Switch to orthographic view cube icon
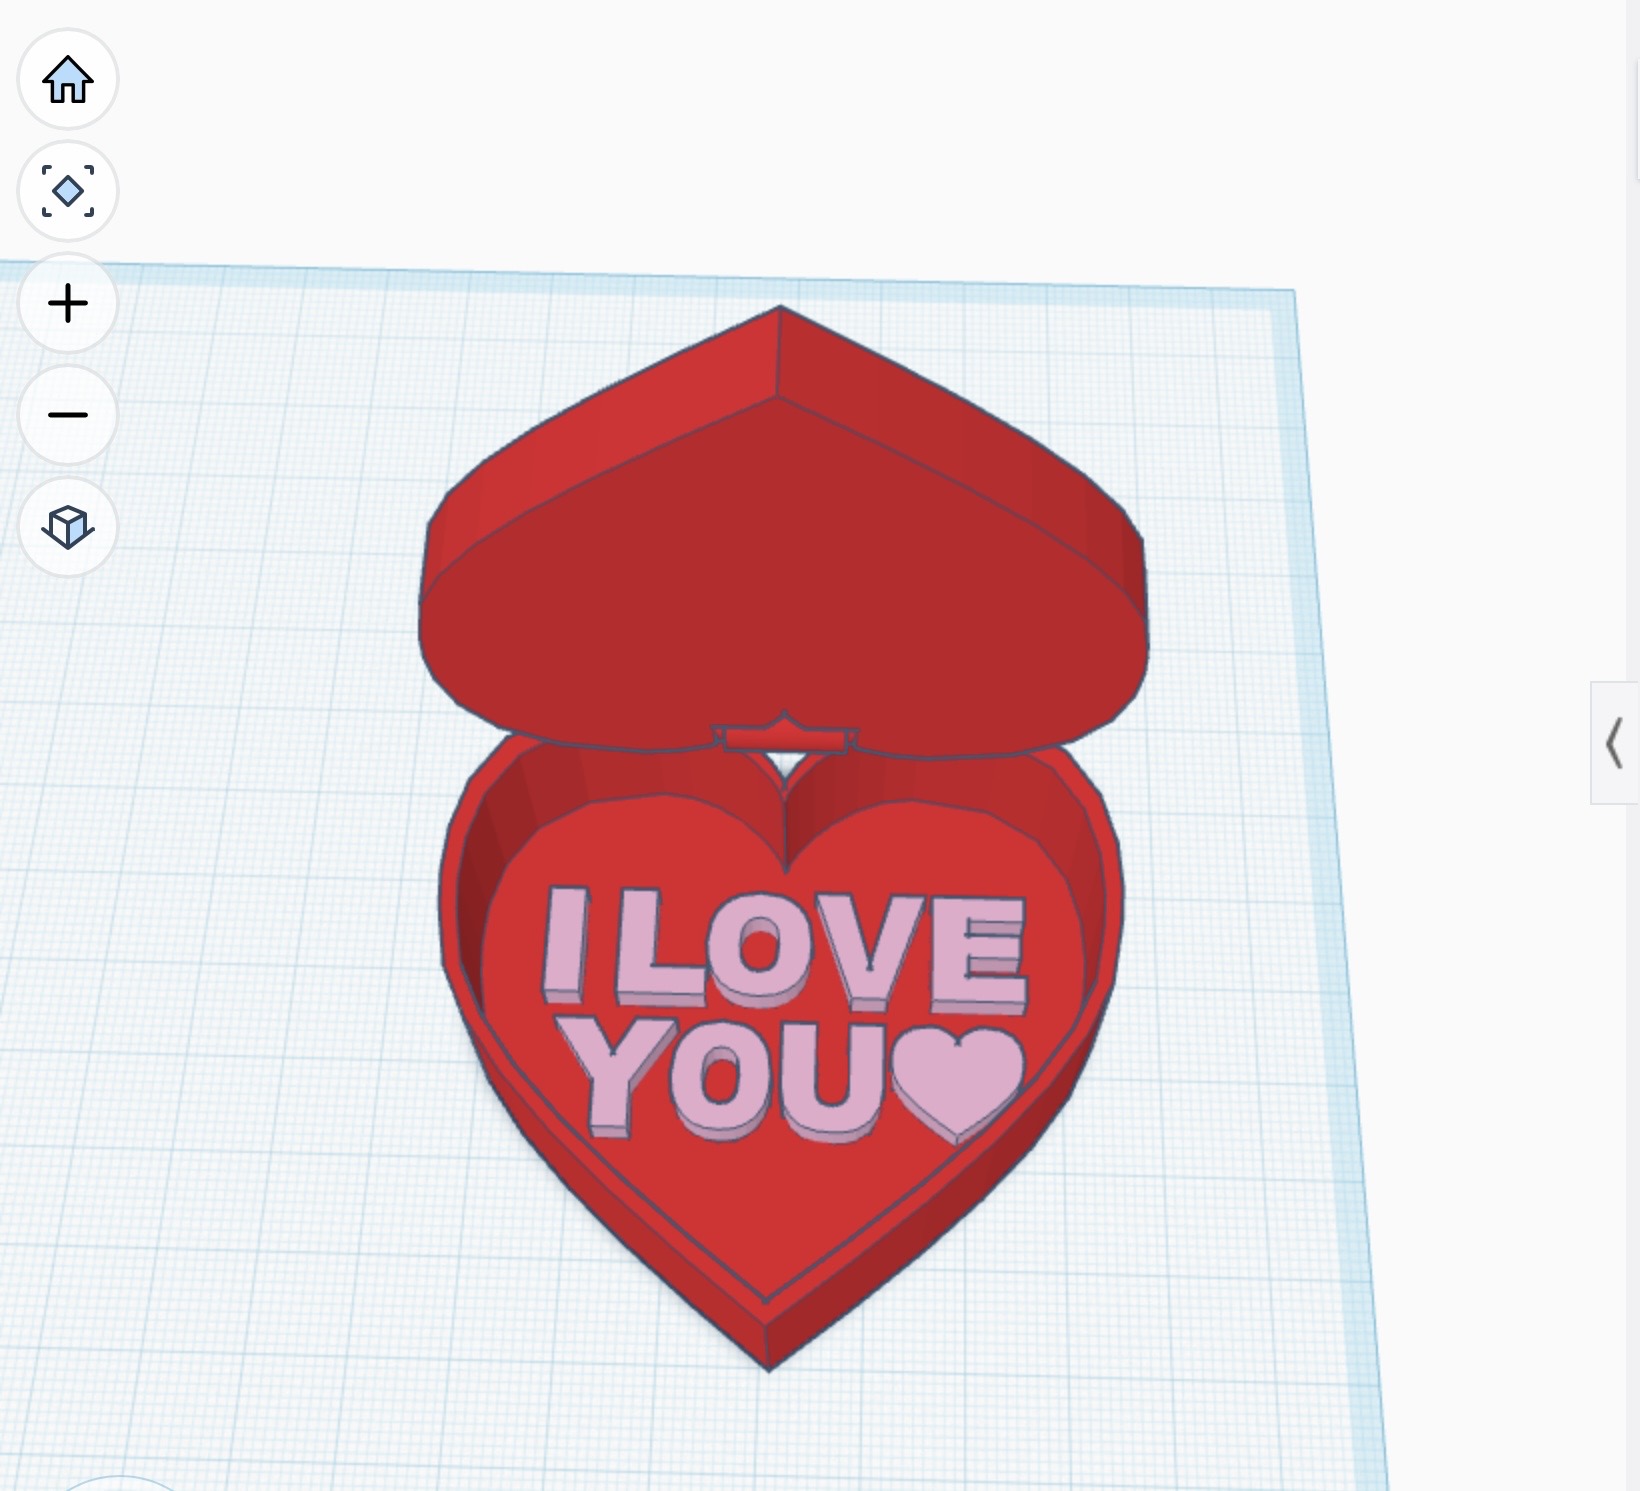 click(x=68, y=527)
